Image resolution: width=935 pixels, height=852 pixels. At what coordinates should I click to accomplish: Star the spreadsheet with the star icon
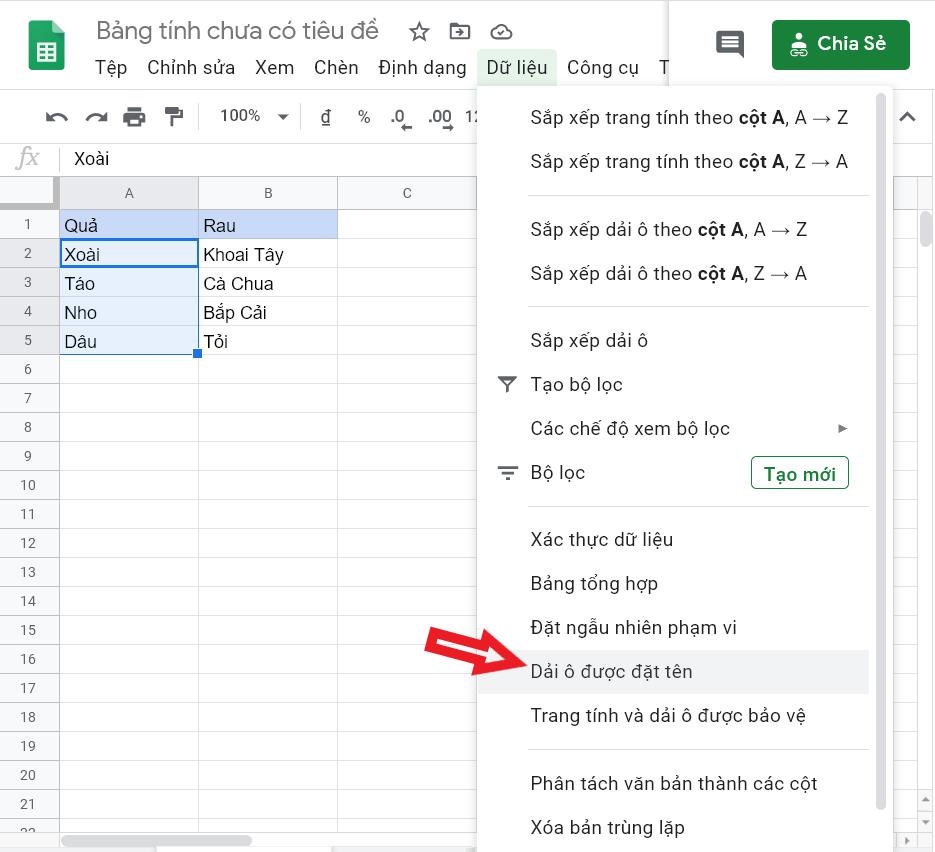click(418, 32)
